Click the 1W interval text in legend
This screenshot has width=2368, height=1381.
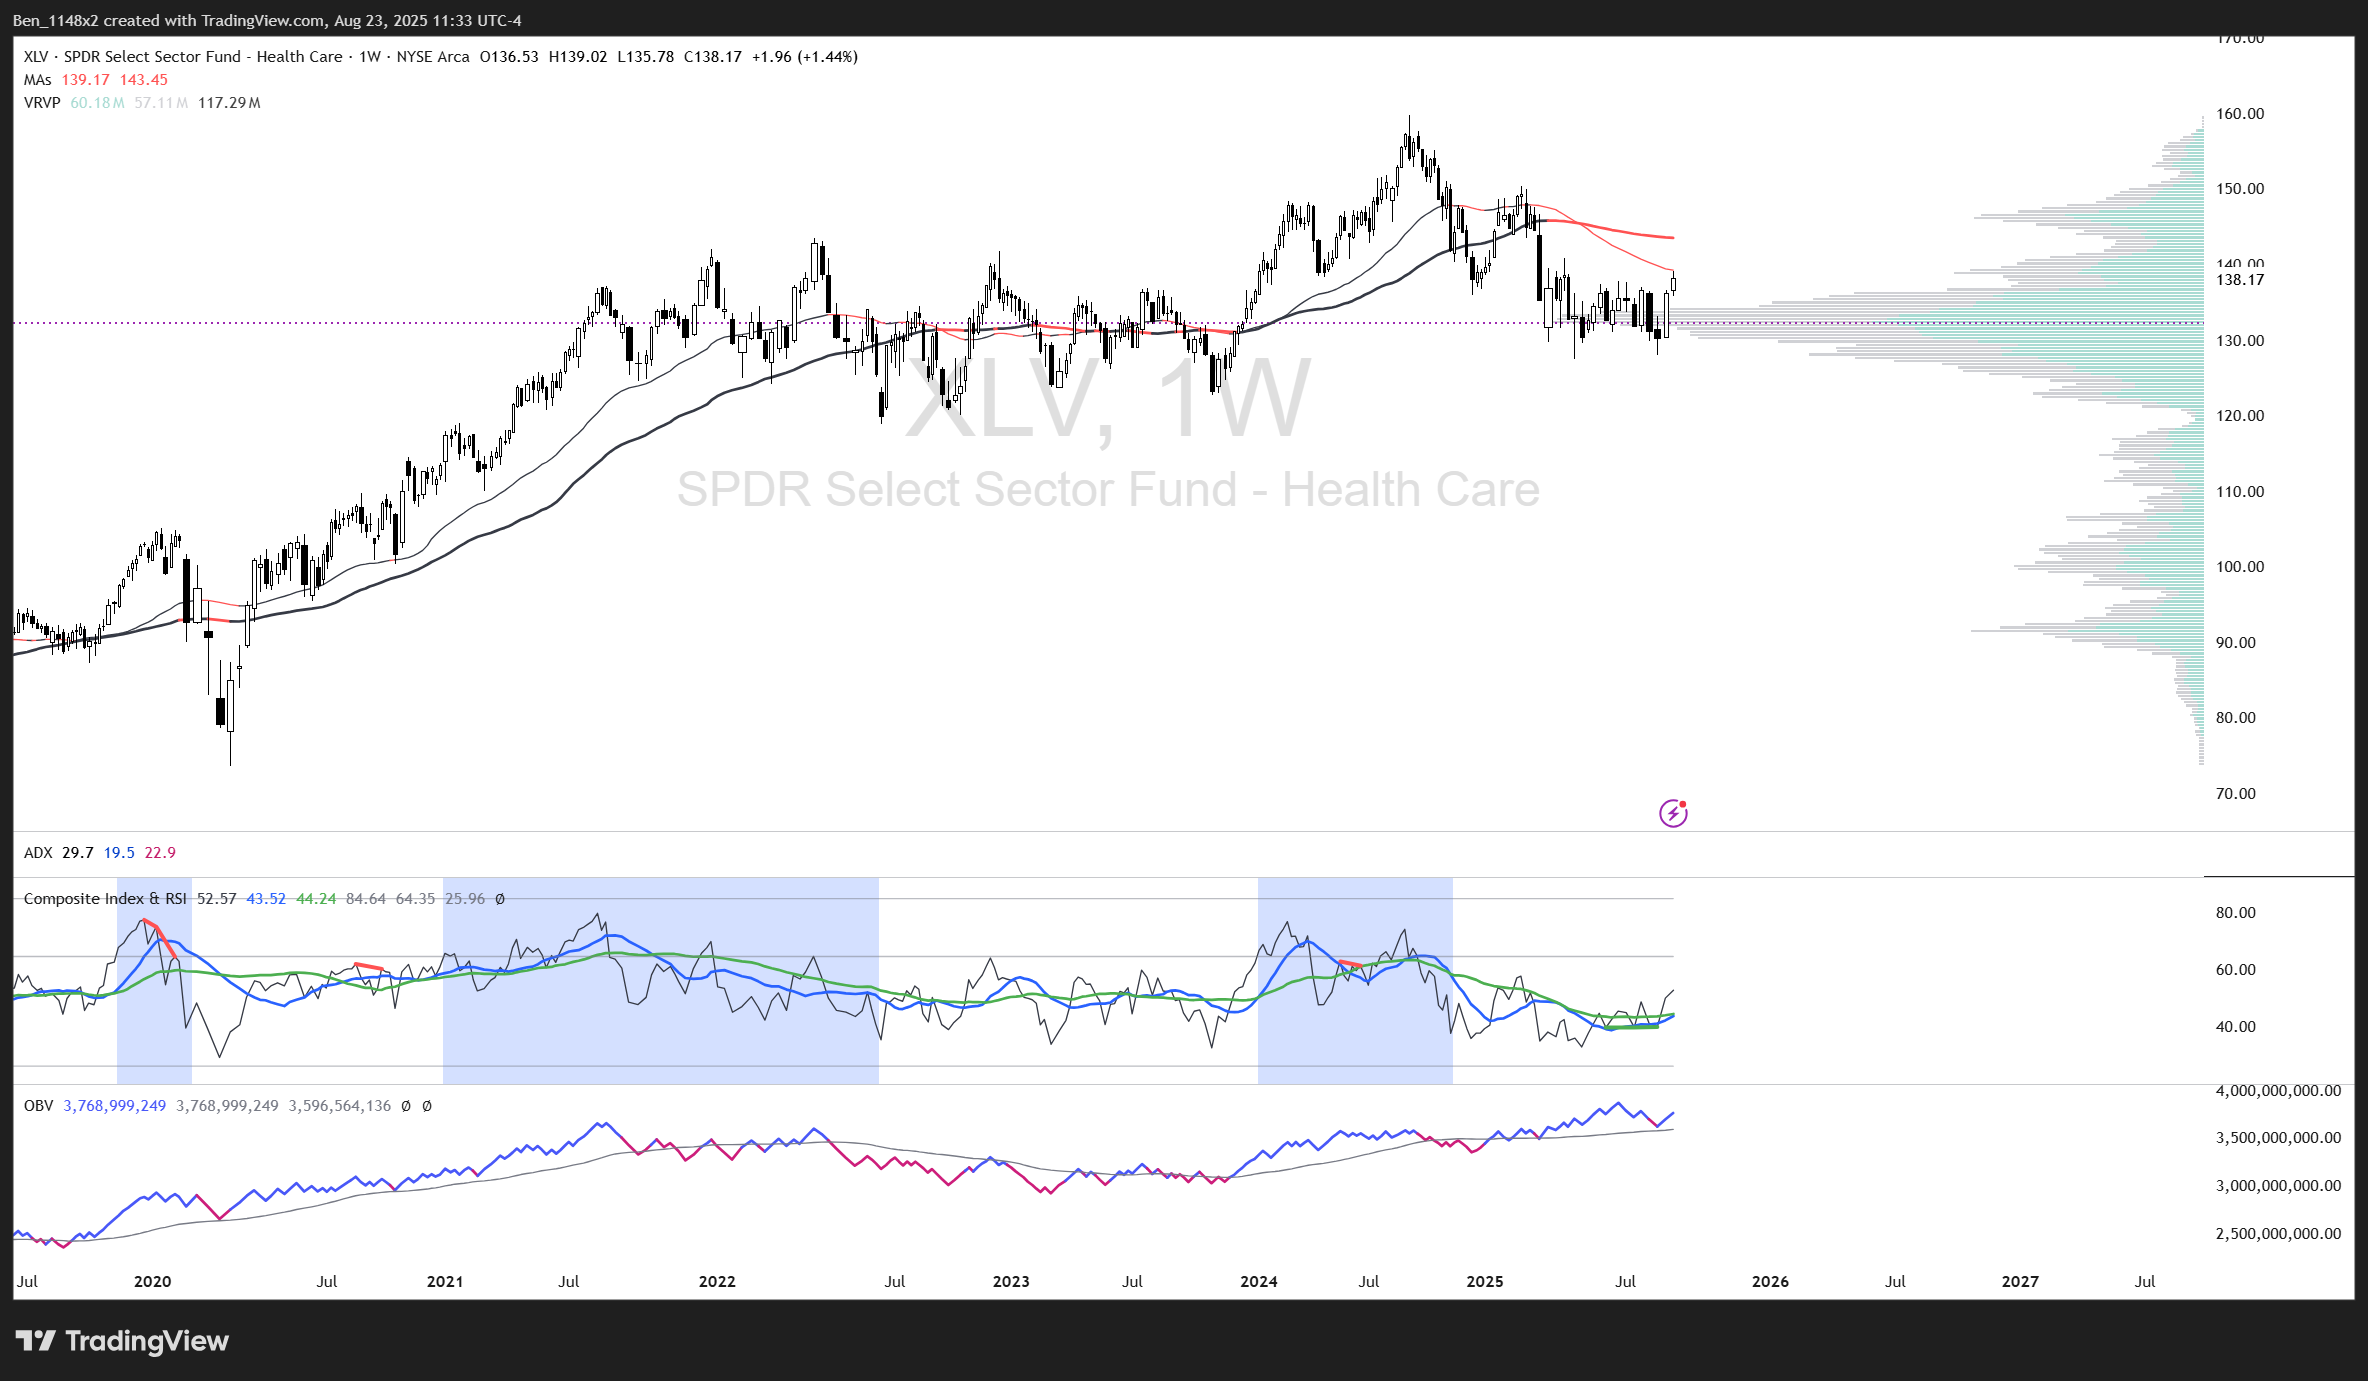[x=370, y=57]
